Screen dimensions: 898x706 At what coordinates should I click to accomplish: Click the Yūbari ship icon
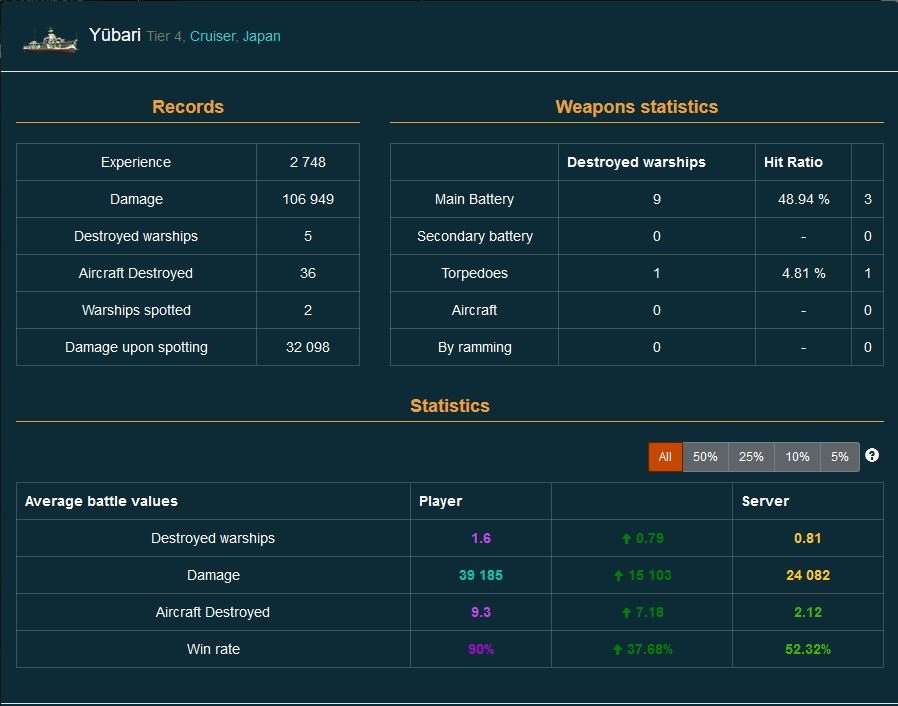[49, 38]
